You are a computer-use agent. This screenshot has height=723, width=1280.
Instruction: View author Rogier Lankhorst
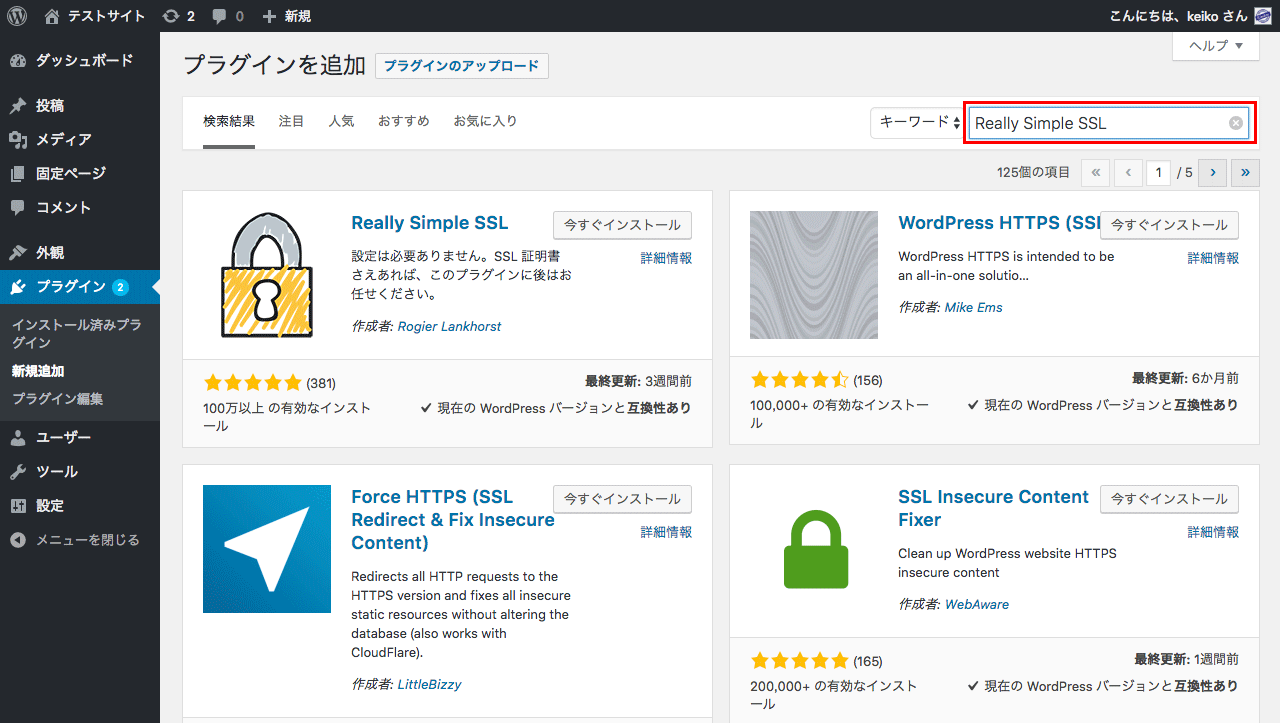pyautogui.click(x=449, y=326)
